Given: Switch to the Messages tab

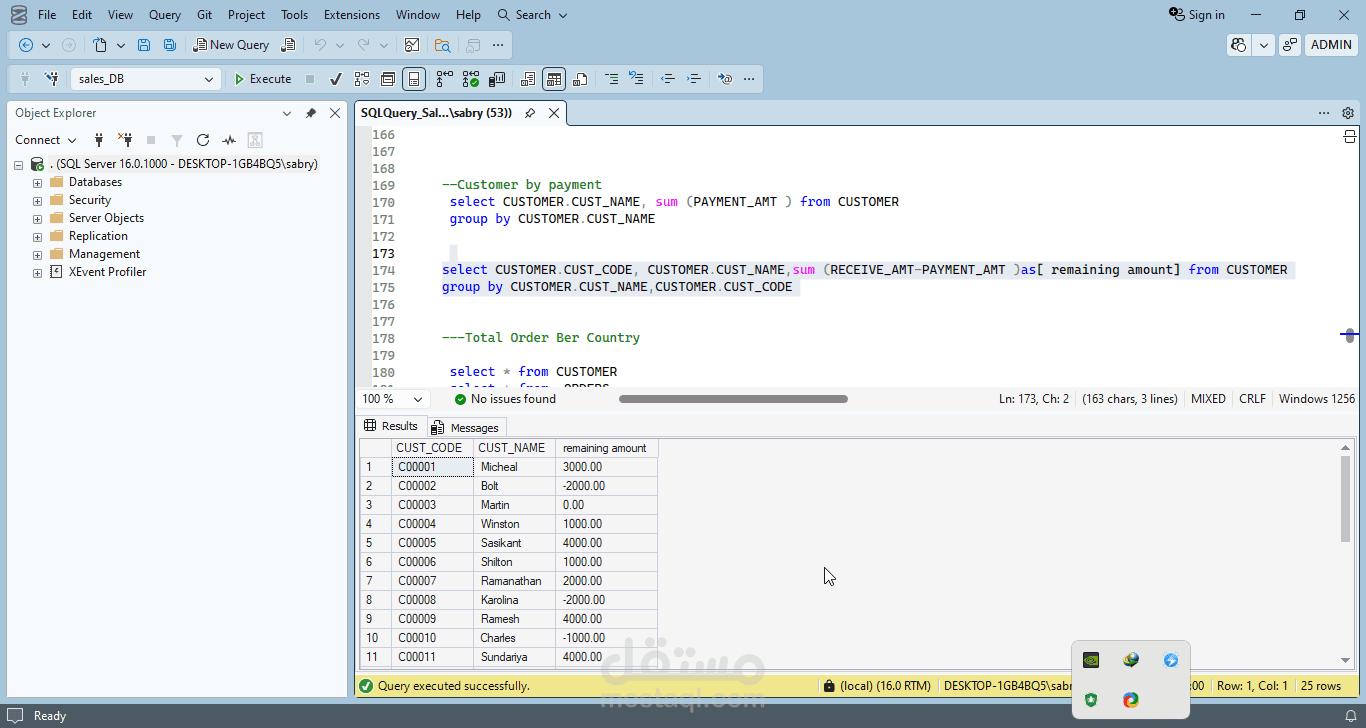Looking at the screenshot, I should [x=465, y=427].
